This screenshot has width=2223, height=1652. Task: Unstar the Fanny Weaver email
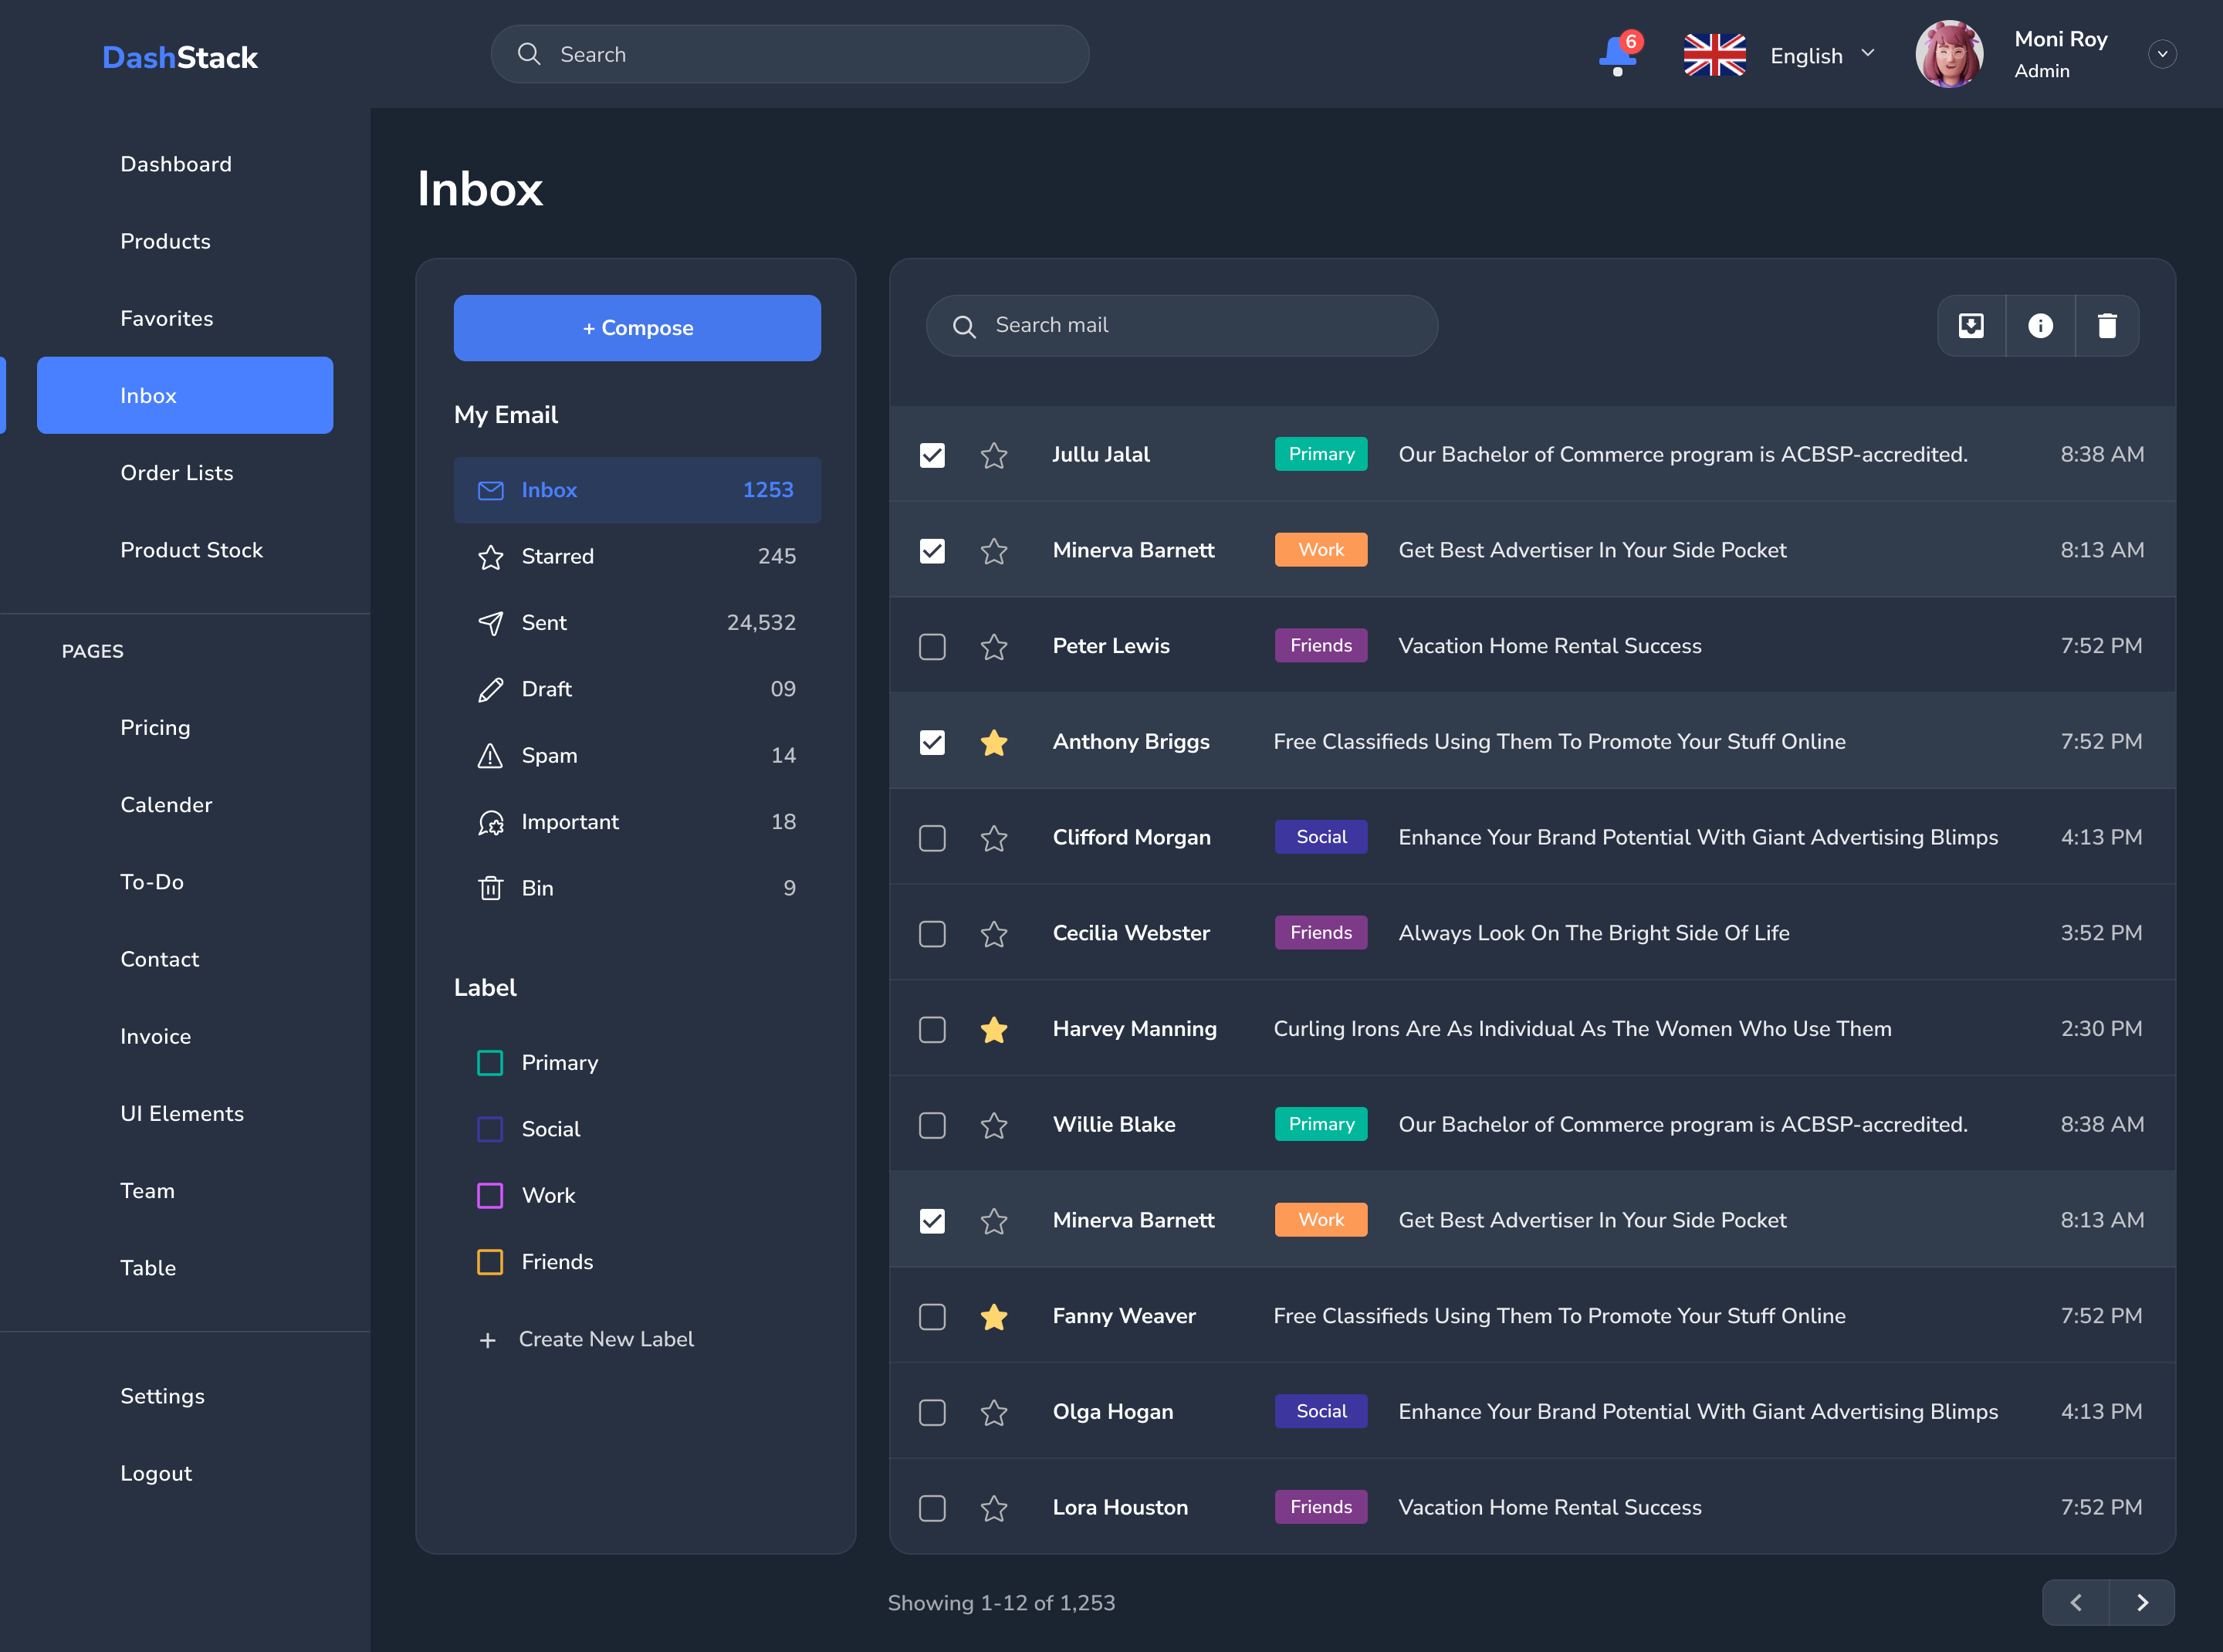click(x=994, y=1317)
